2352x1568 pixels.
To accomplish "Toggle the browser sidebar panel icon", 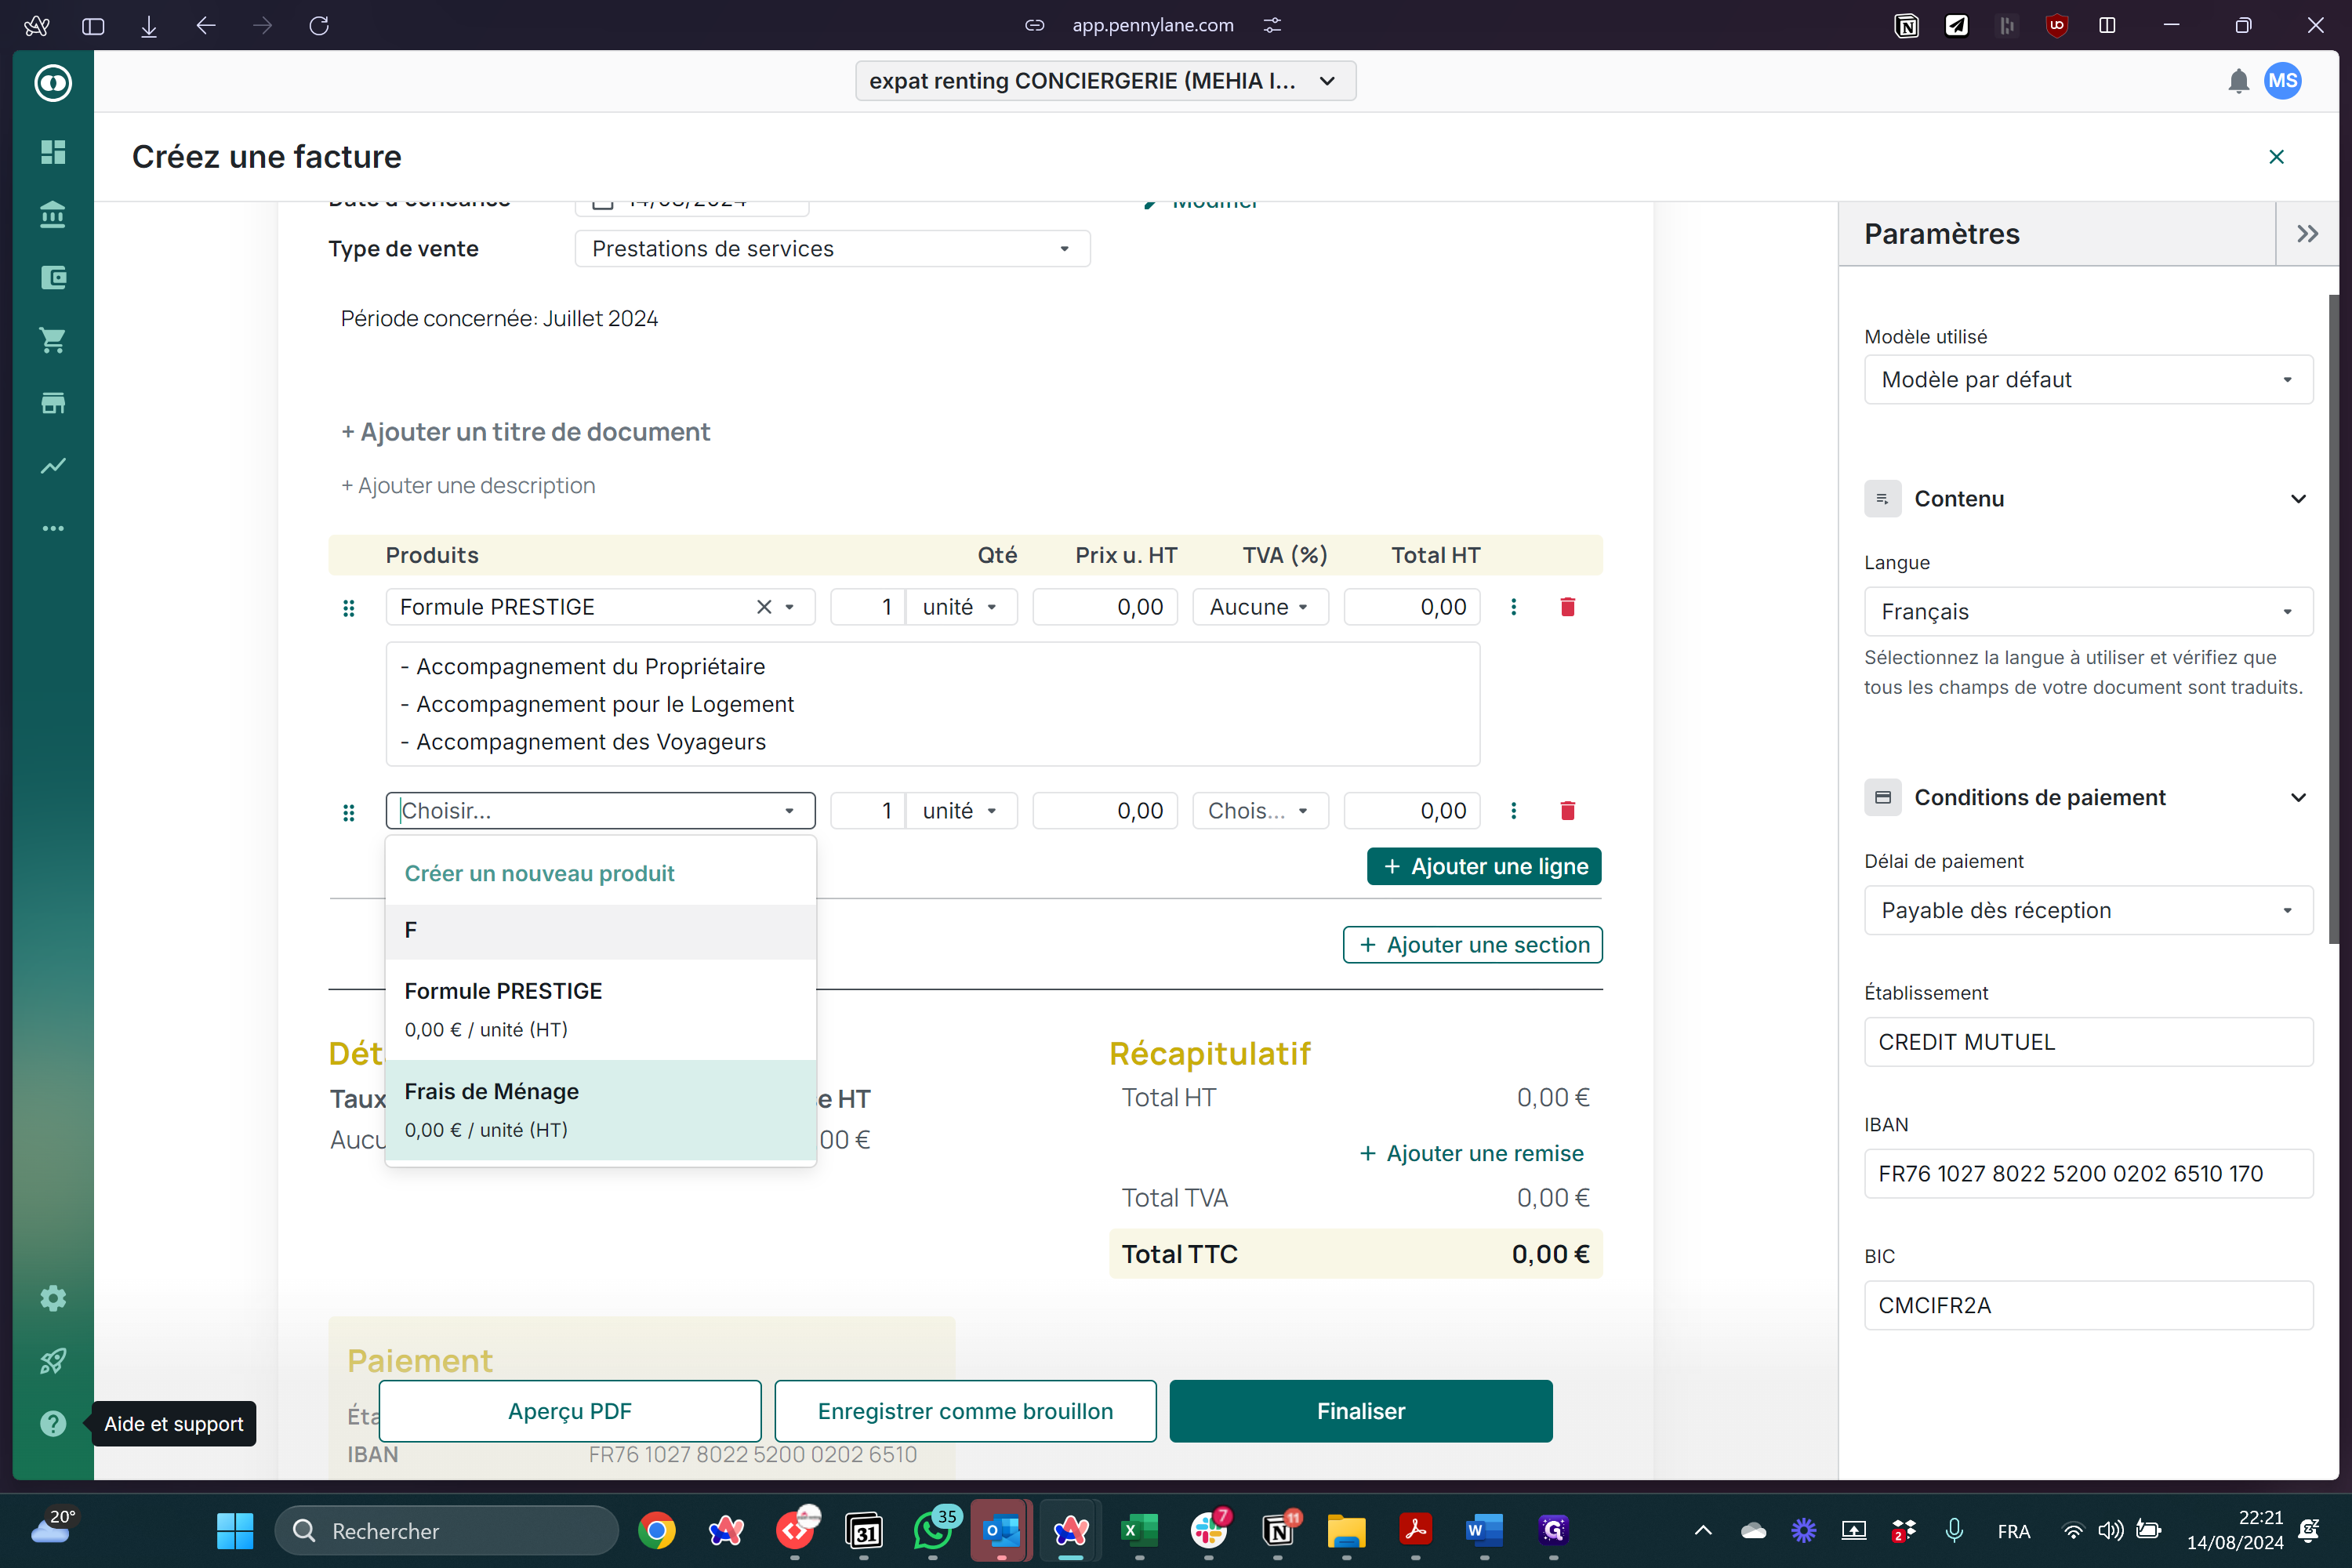I will coord(93,25).
